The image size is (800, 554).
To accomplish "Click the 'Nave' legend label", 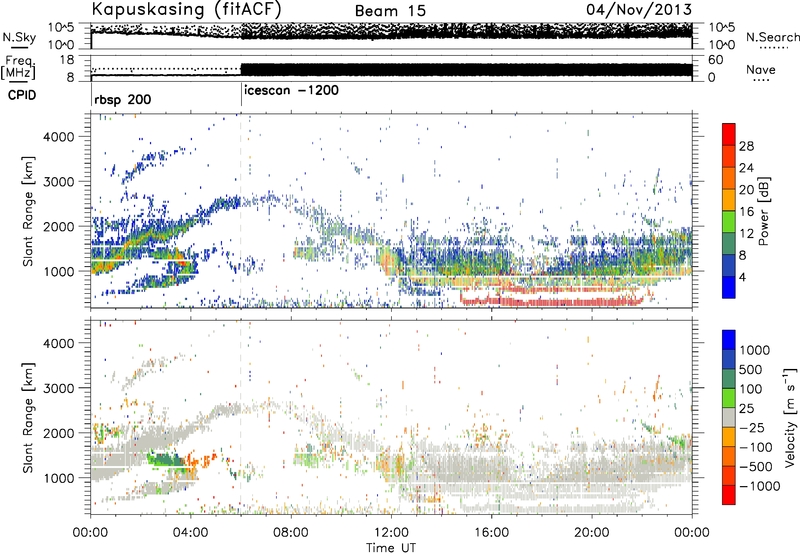I will point(761,69).
